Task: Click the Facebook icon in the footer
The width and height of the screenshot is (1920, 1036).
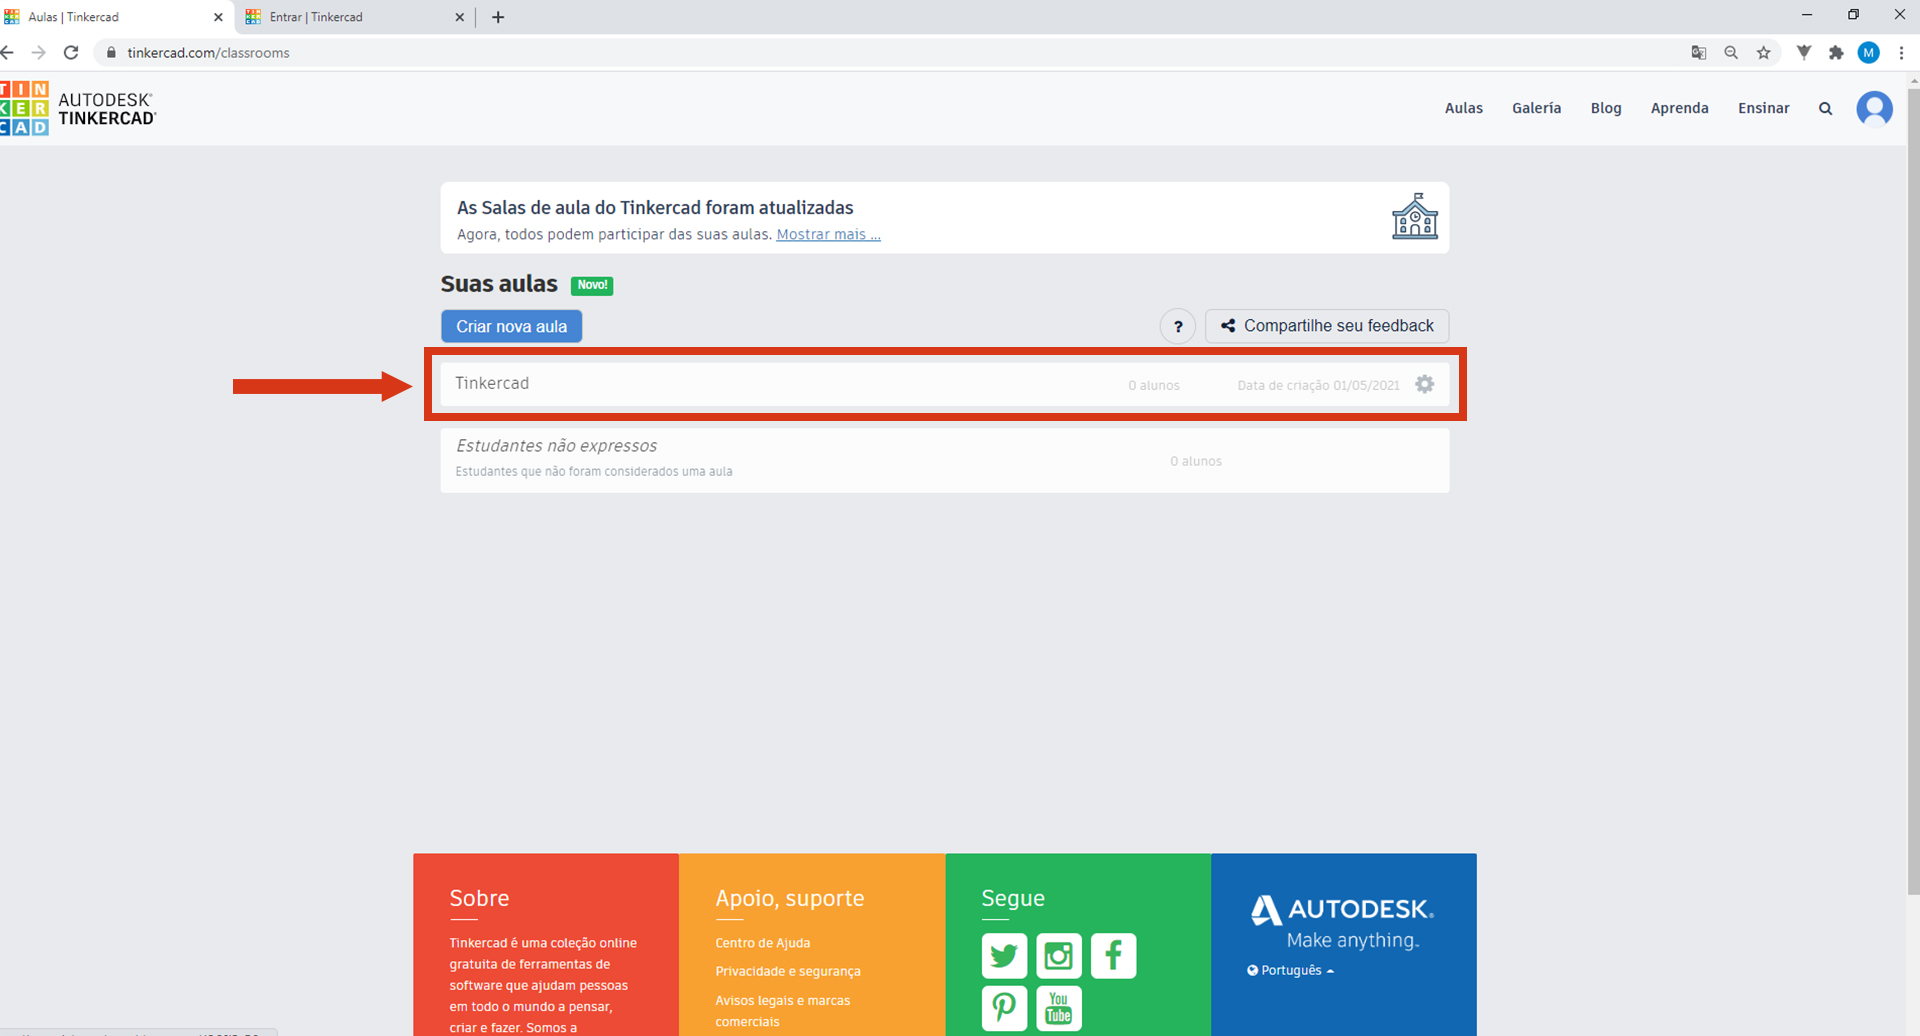Action: click(1113, 956)
